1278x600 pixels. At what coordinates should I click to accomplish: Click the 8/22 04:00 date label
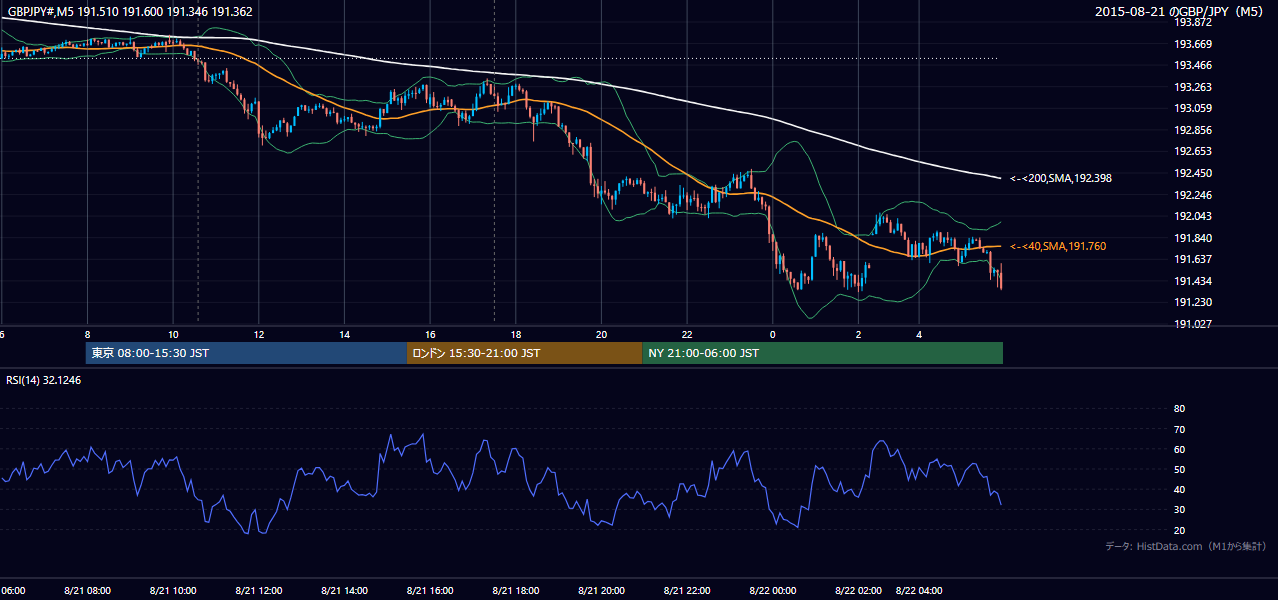click(x=919, y=591)
